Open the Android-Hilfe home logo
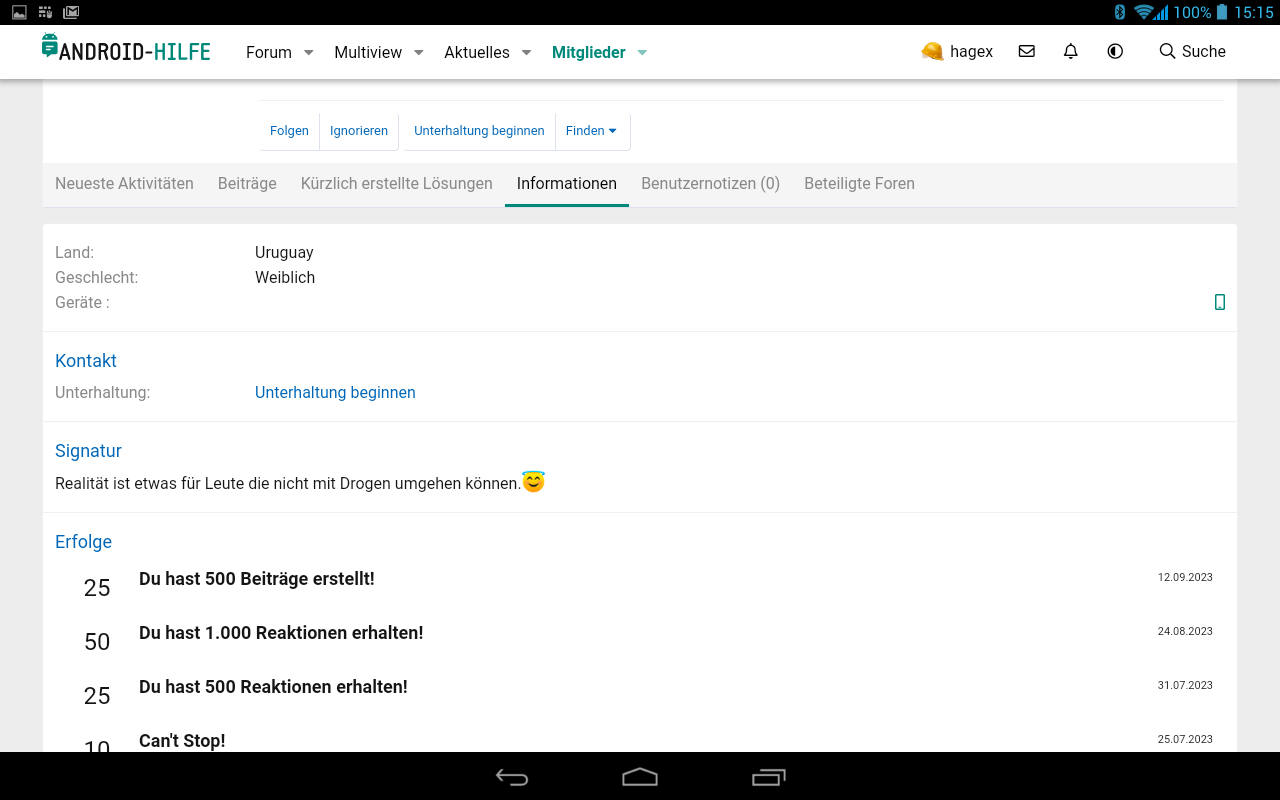Viewport: 1280px width, 800px height. point(126,50)
